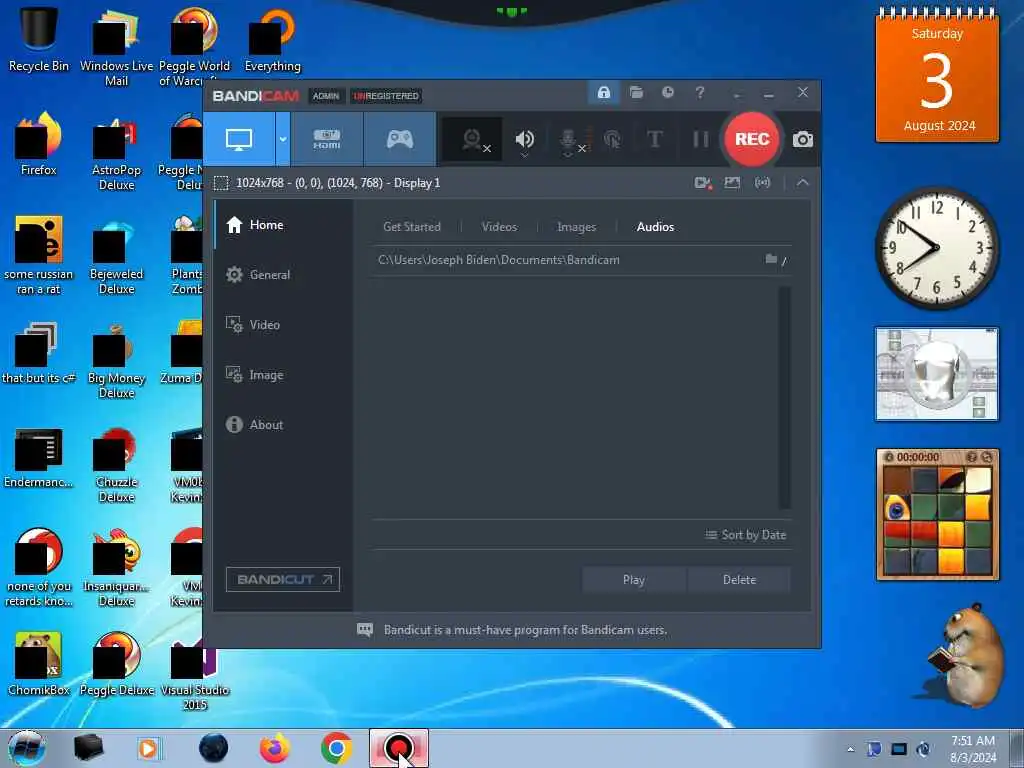Click the broadcast signal icon

click(762, 183)
